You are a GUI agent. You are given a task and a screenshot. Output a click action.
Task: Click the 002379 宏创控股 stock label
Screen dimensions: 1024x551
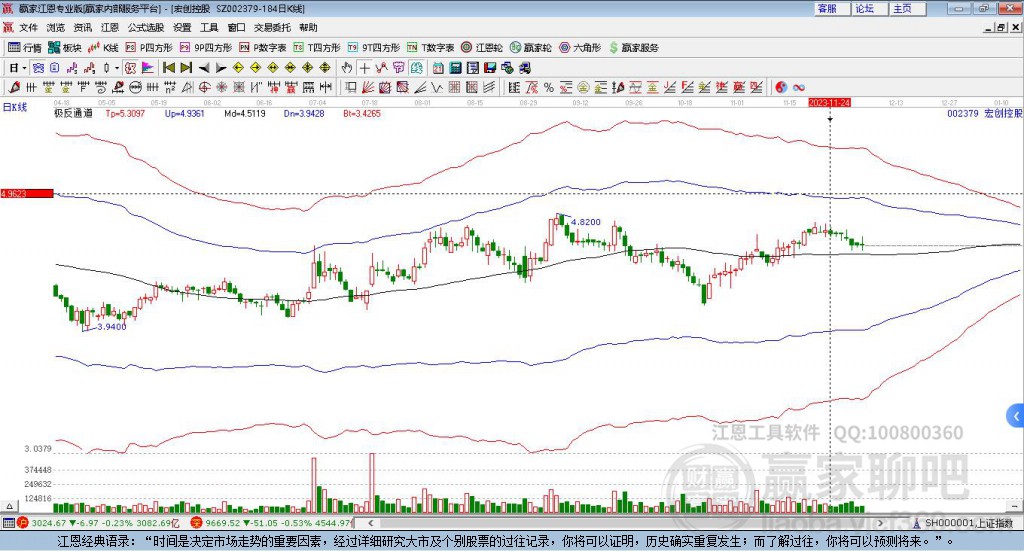pos(984,114)
